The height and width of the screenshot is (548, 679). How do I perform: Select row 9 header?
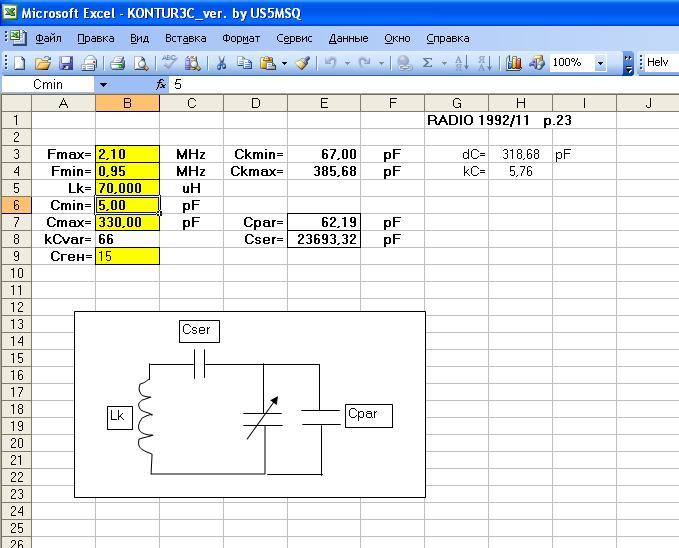click(16, 256)
